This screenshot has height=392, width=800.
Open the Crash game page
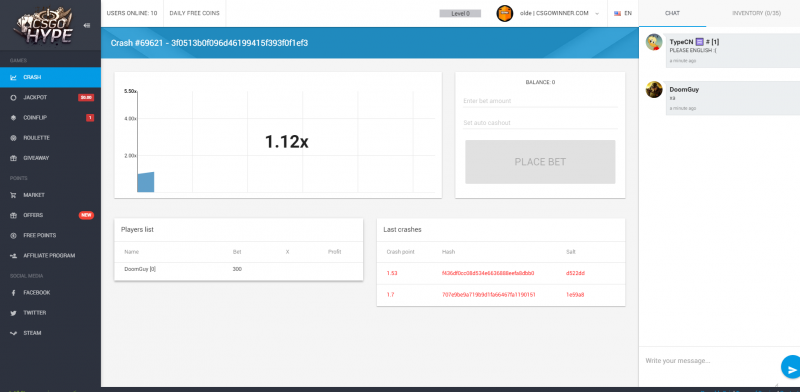pyautogui.click(x=51, y=78)
